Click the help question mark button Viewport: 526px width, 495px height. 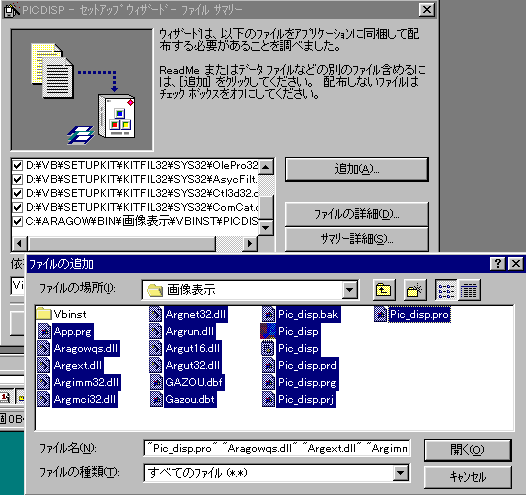pyautogui.click(x=498, y=264)
